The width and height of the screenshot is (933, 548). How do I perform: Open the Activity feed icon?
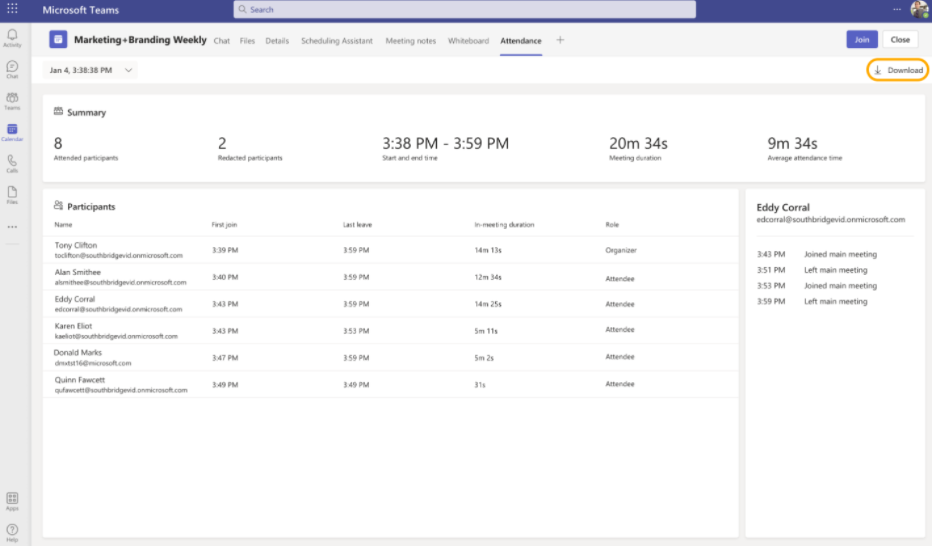pyautogui.click(x=12, y=38)
